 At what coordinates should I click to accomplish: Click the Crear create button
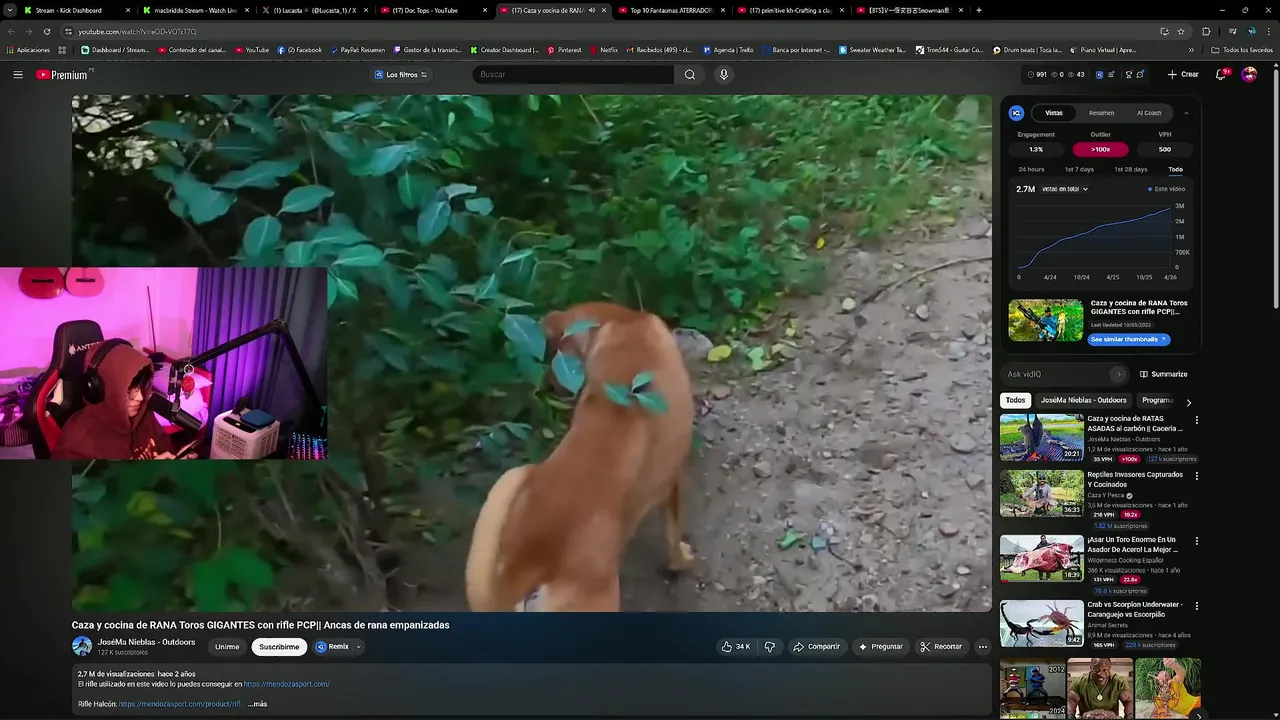[x=1183, y=74]
